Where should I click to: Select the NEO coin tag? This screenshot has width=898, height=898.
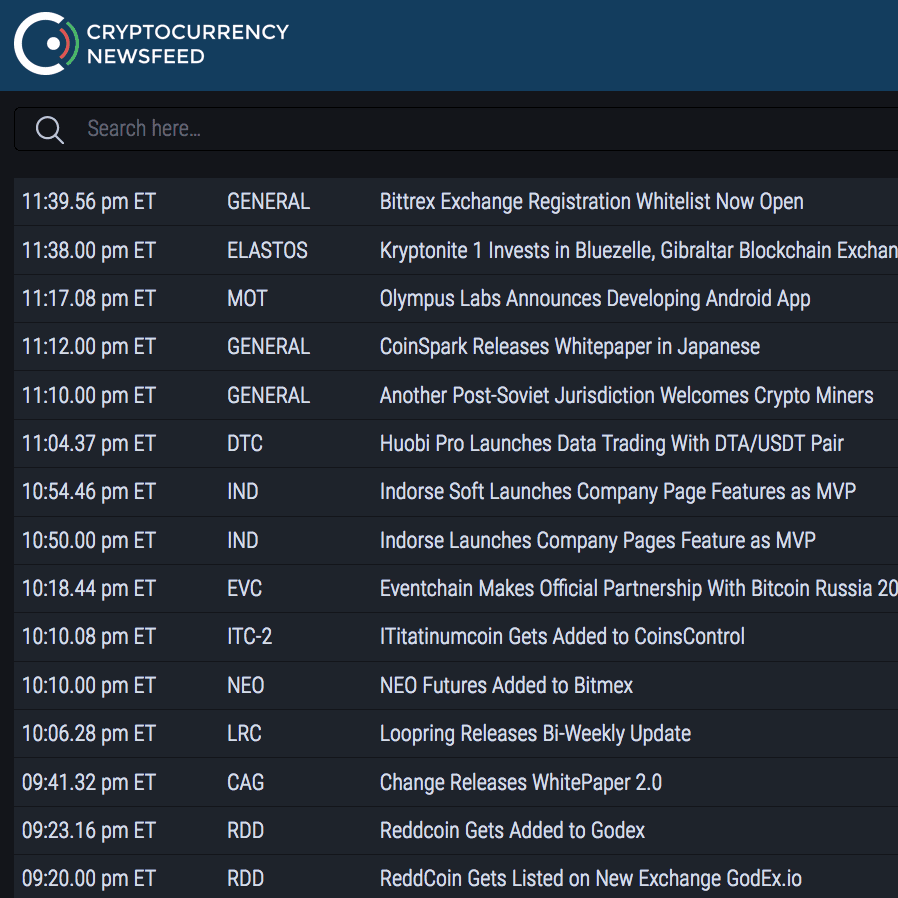click(245, 685)
